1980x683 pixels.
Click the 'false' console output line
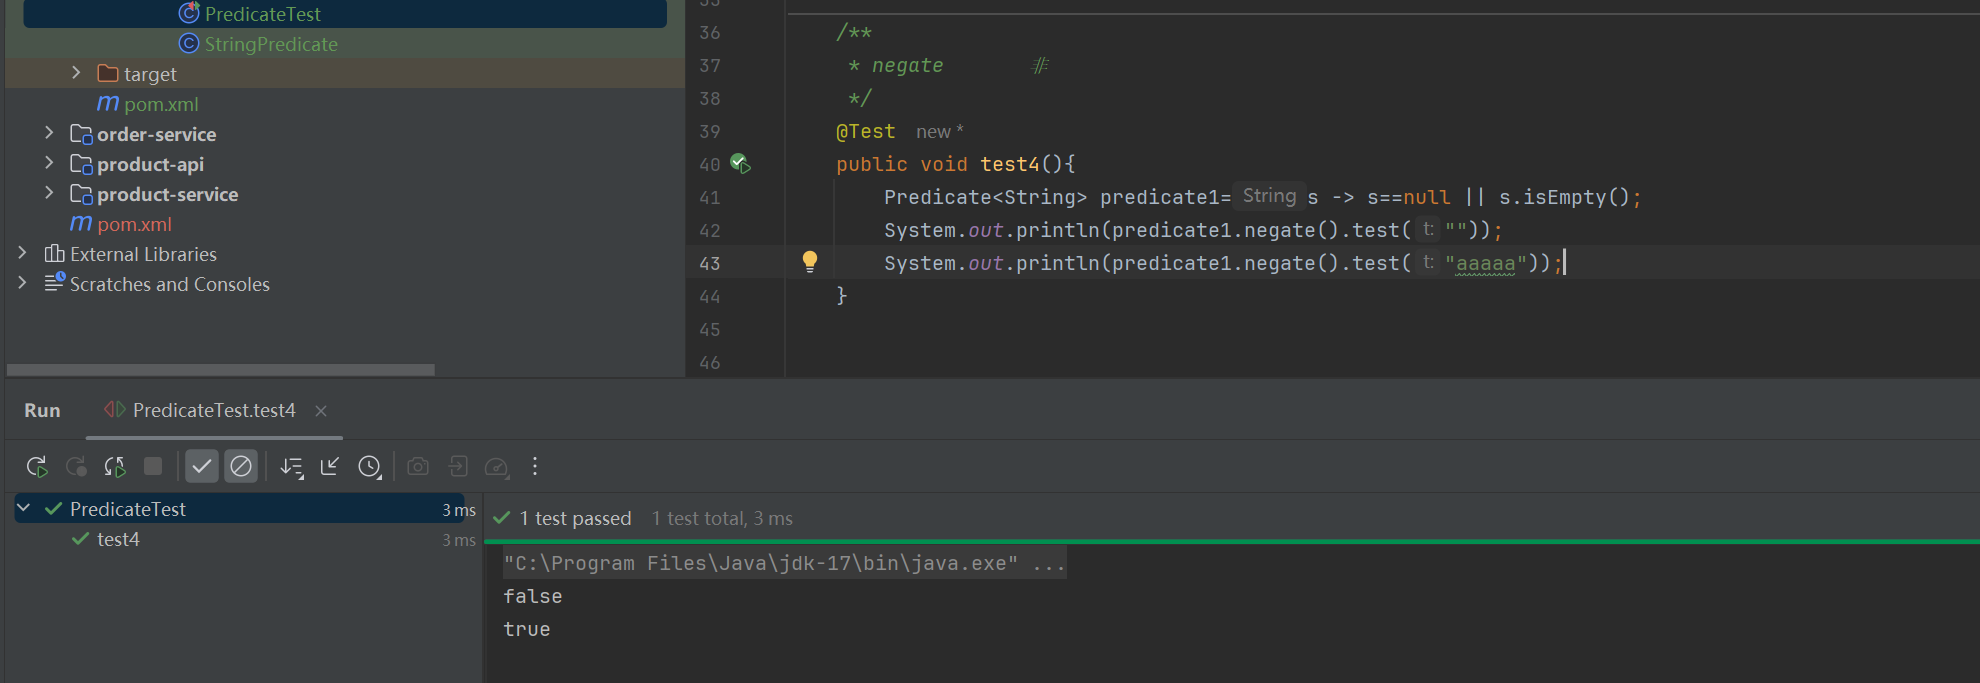coord(533,596)
